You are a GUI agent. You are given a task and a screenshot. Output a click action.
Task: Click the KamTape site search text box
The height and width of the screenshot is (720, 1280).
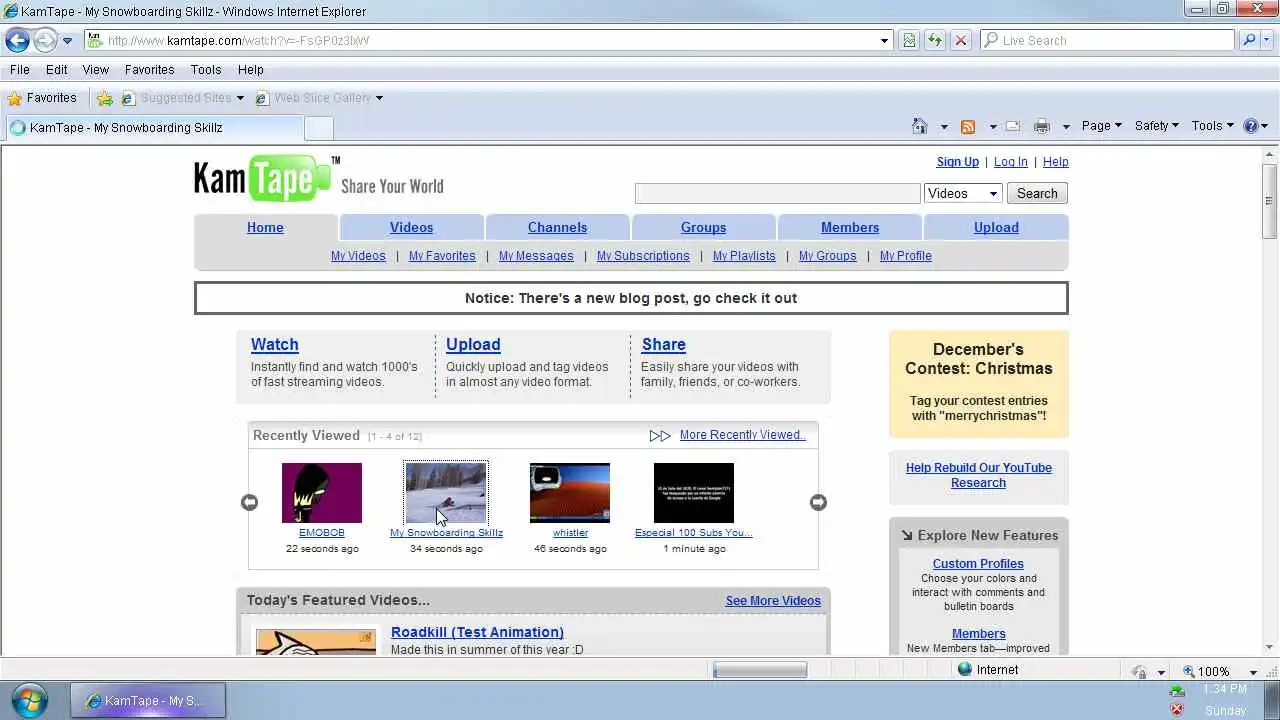777,194
